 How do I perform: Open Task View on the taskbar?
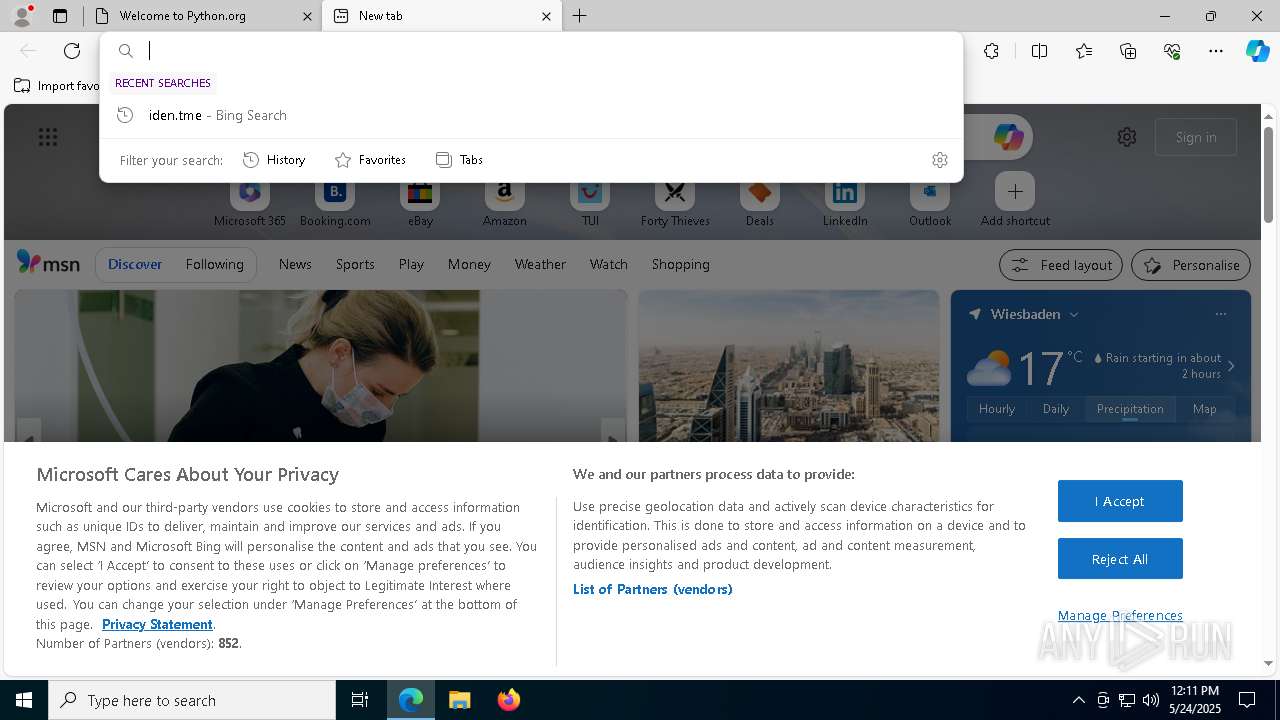(x=360, y=700)
